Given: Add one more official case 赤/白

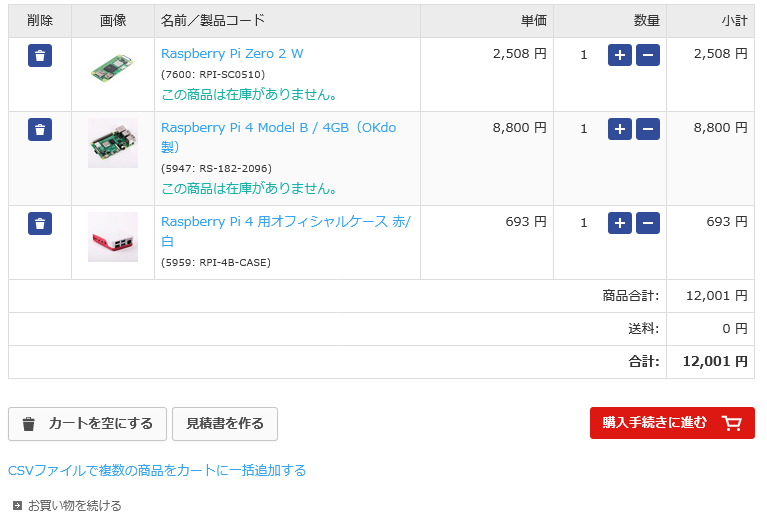Looking at the screenshot, I should 620,223.
